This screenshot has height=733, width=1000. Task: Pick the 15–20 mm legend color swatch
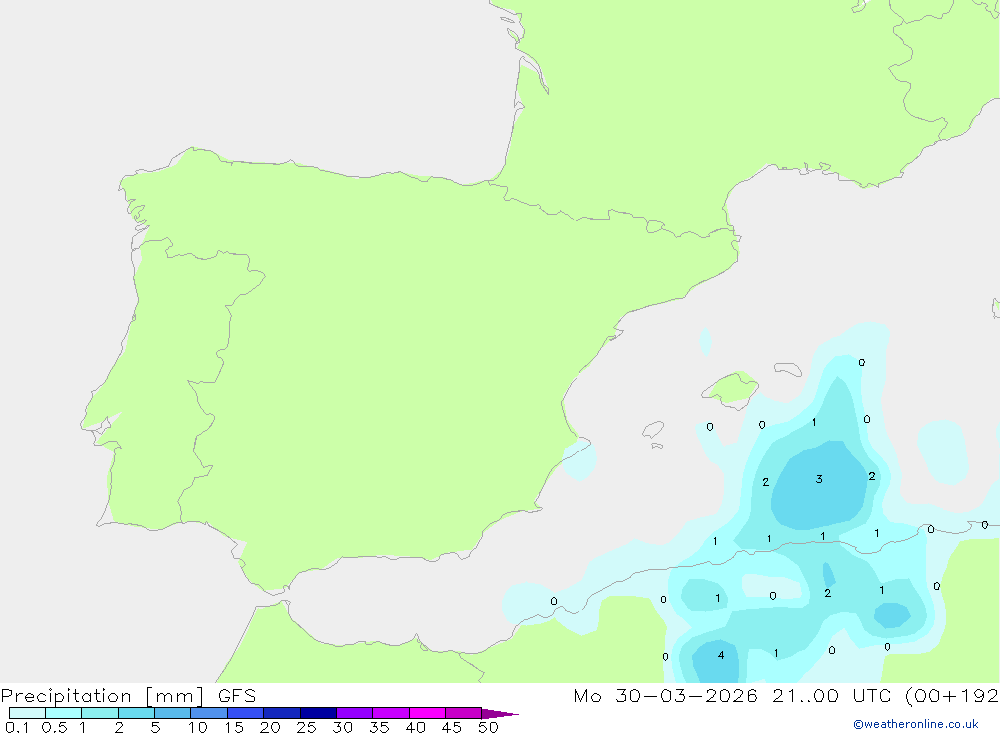pyautogui.click(x=245, y=713)
